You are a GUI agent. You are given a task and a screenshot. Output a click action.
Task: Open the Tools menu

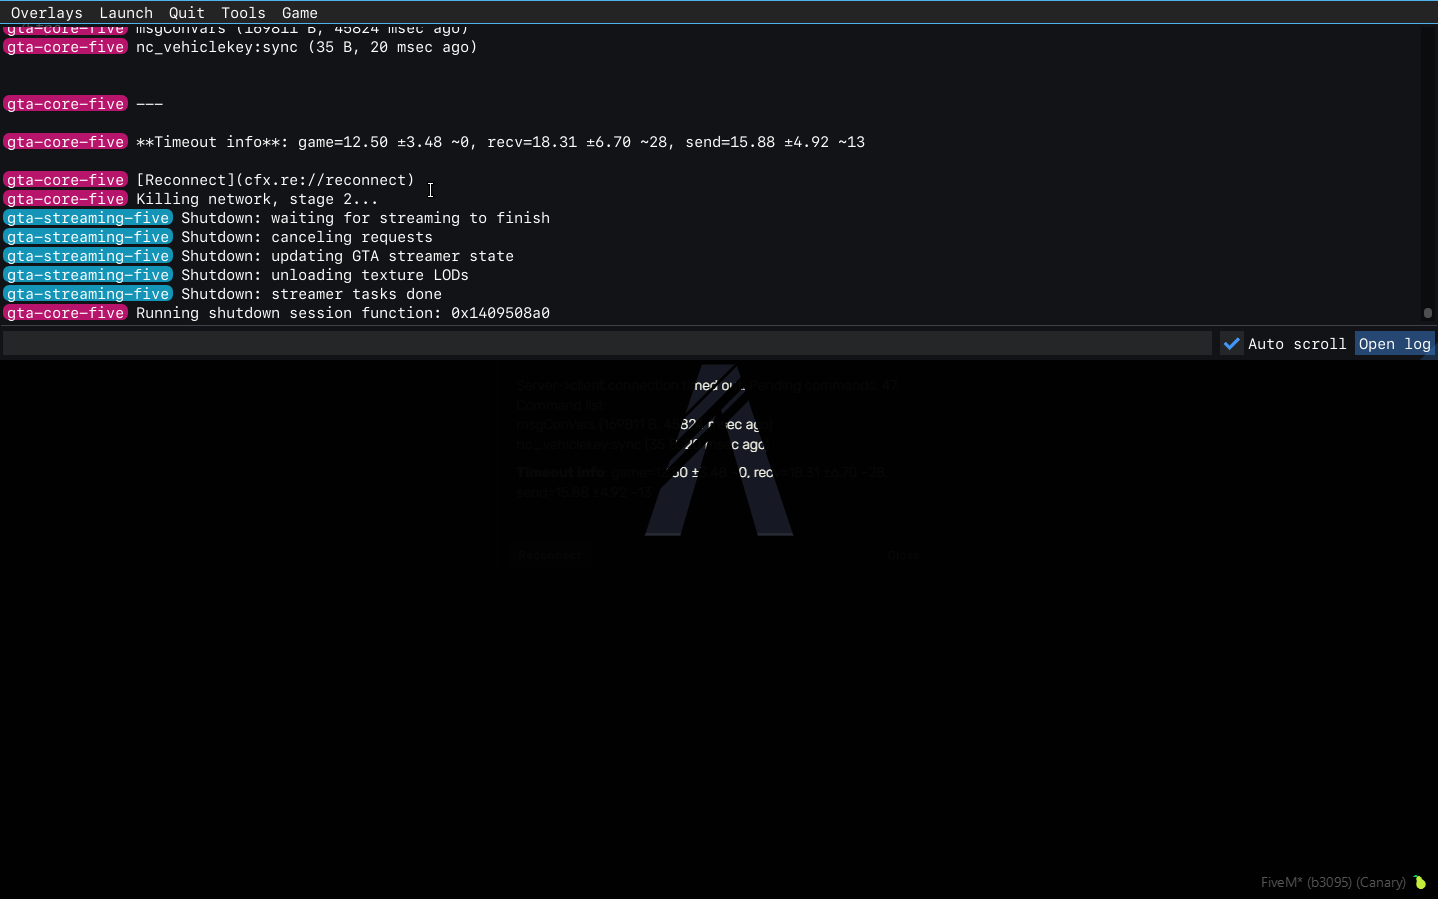(x=242, y=12)
